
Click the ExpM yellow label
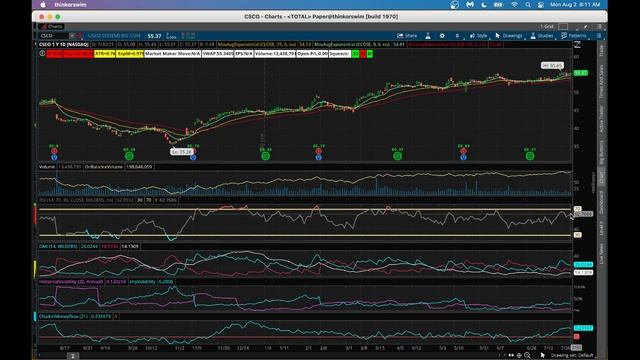coord(130,53)
